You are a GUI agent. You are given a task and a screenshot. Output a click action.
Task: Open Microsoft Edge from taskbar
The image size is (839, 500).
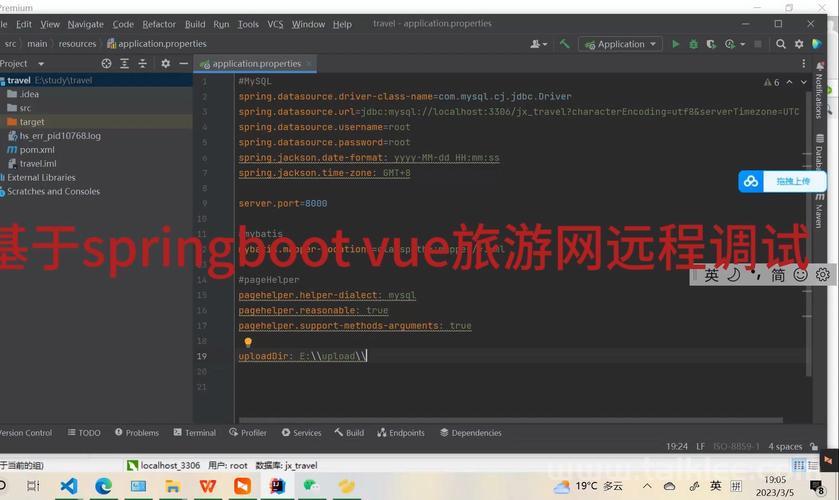pyautogui.click(x=103, y=486)
